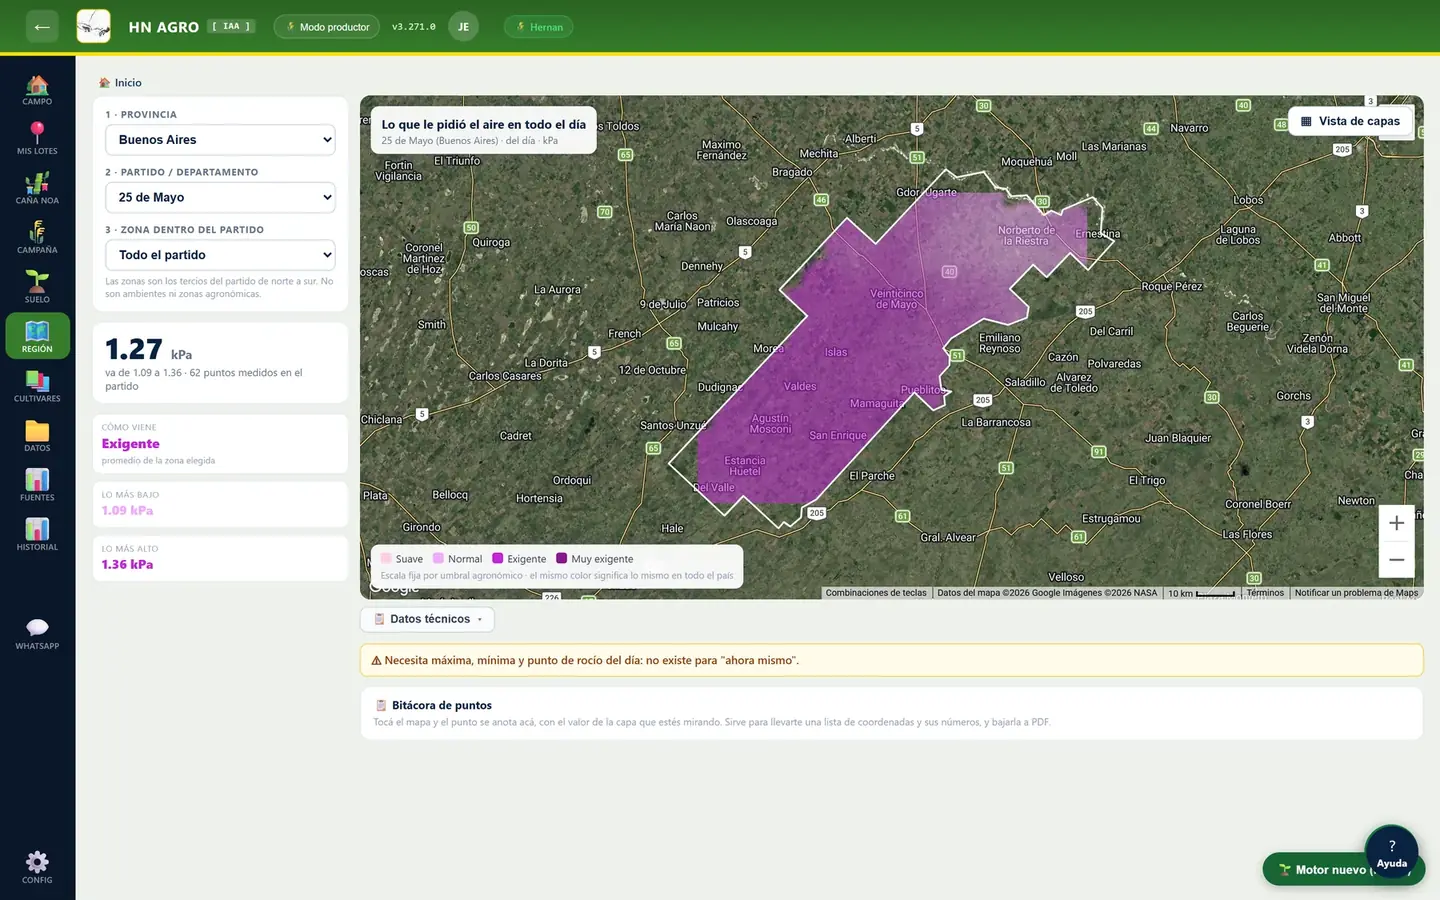Switch to the Historial section
1440x900 pixels.
[37, 534]
